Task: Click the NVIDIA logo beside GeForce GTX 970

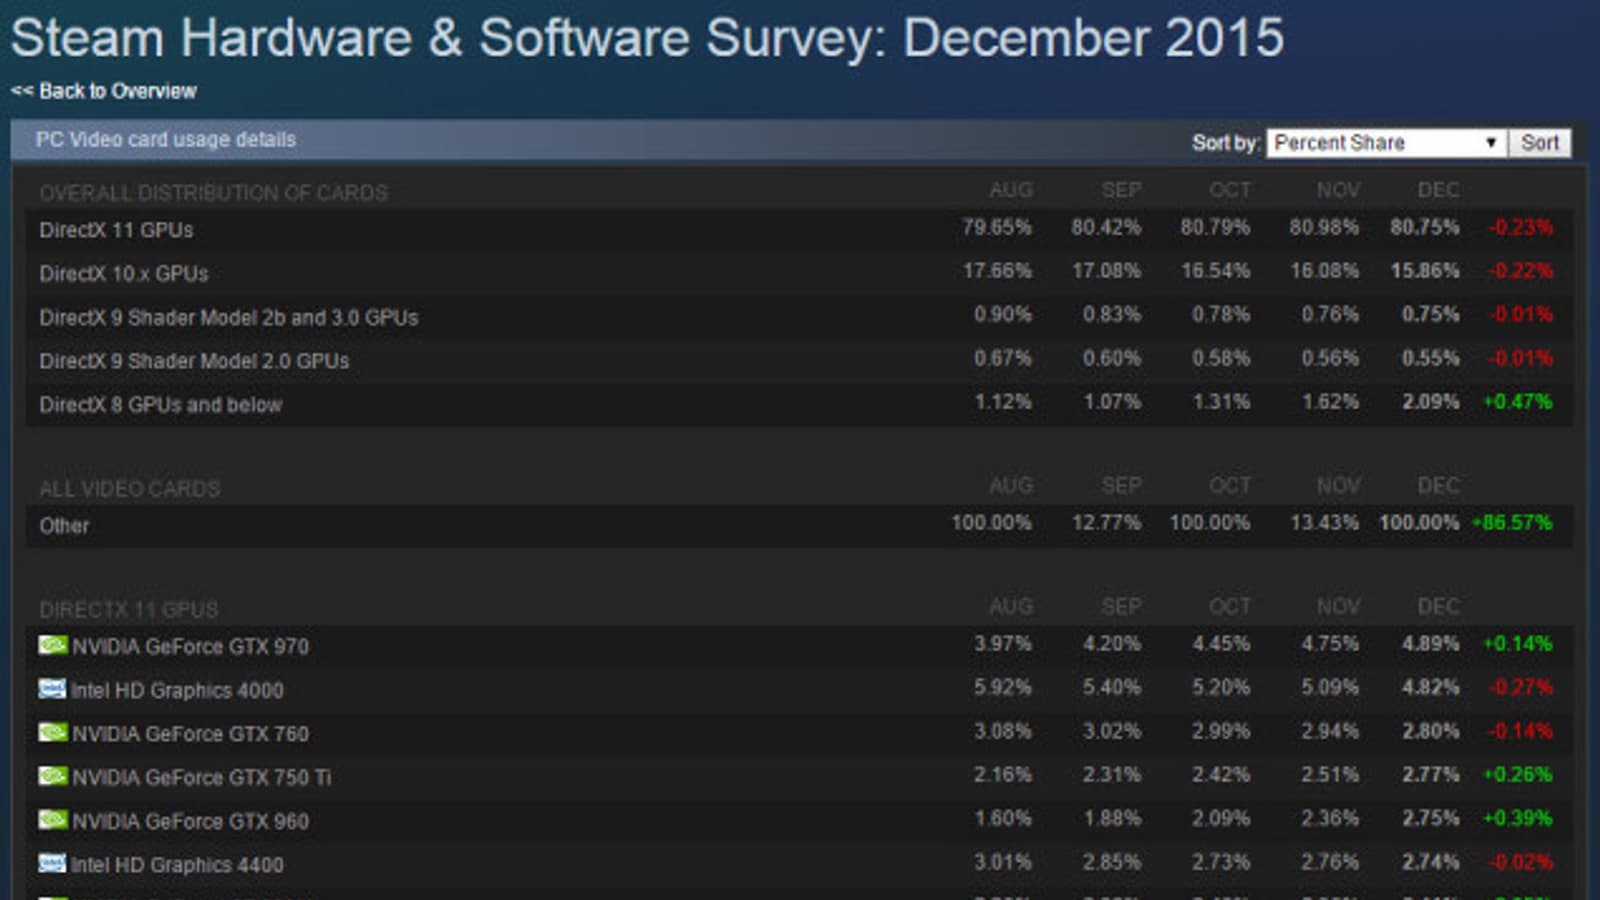Action: click(52, 645)
